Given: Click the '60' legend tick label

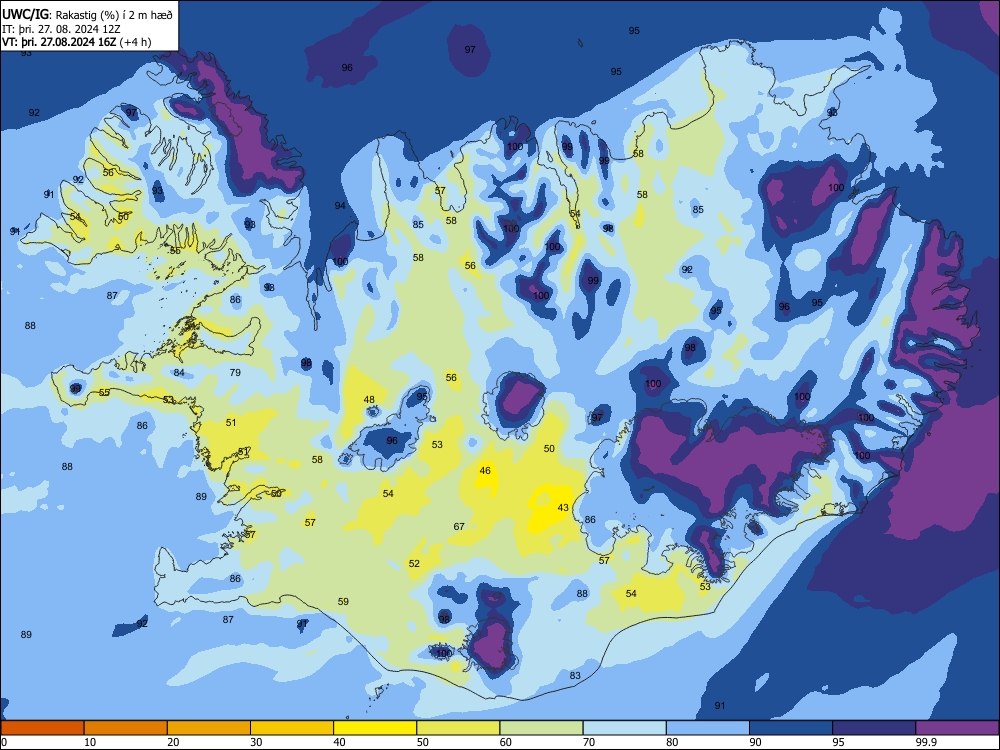Looking at the screenshot, I should (x=505, y=742).
